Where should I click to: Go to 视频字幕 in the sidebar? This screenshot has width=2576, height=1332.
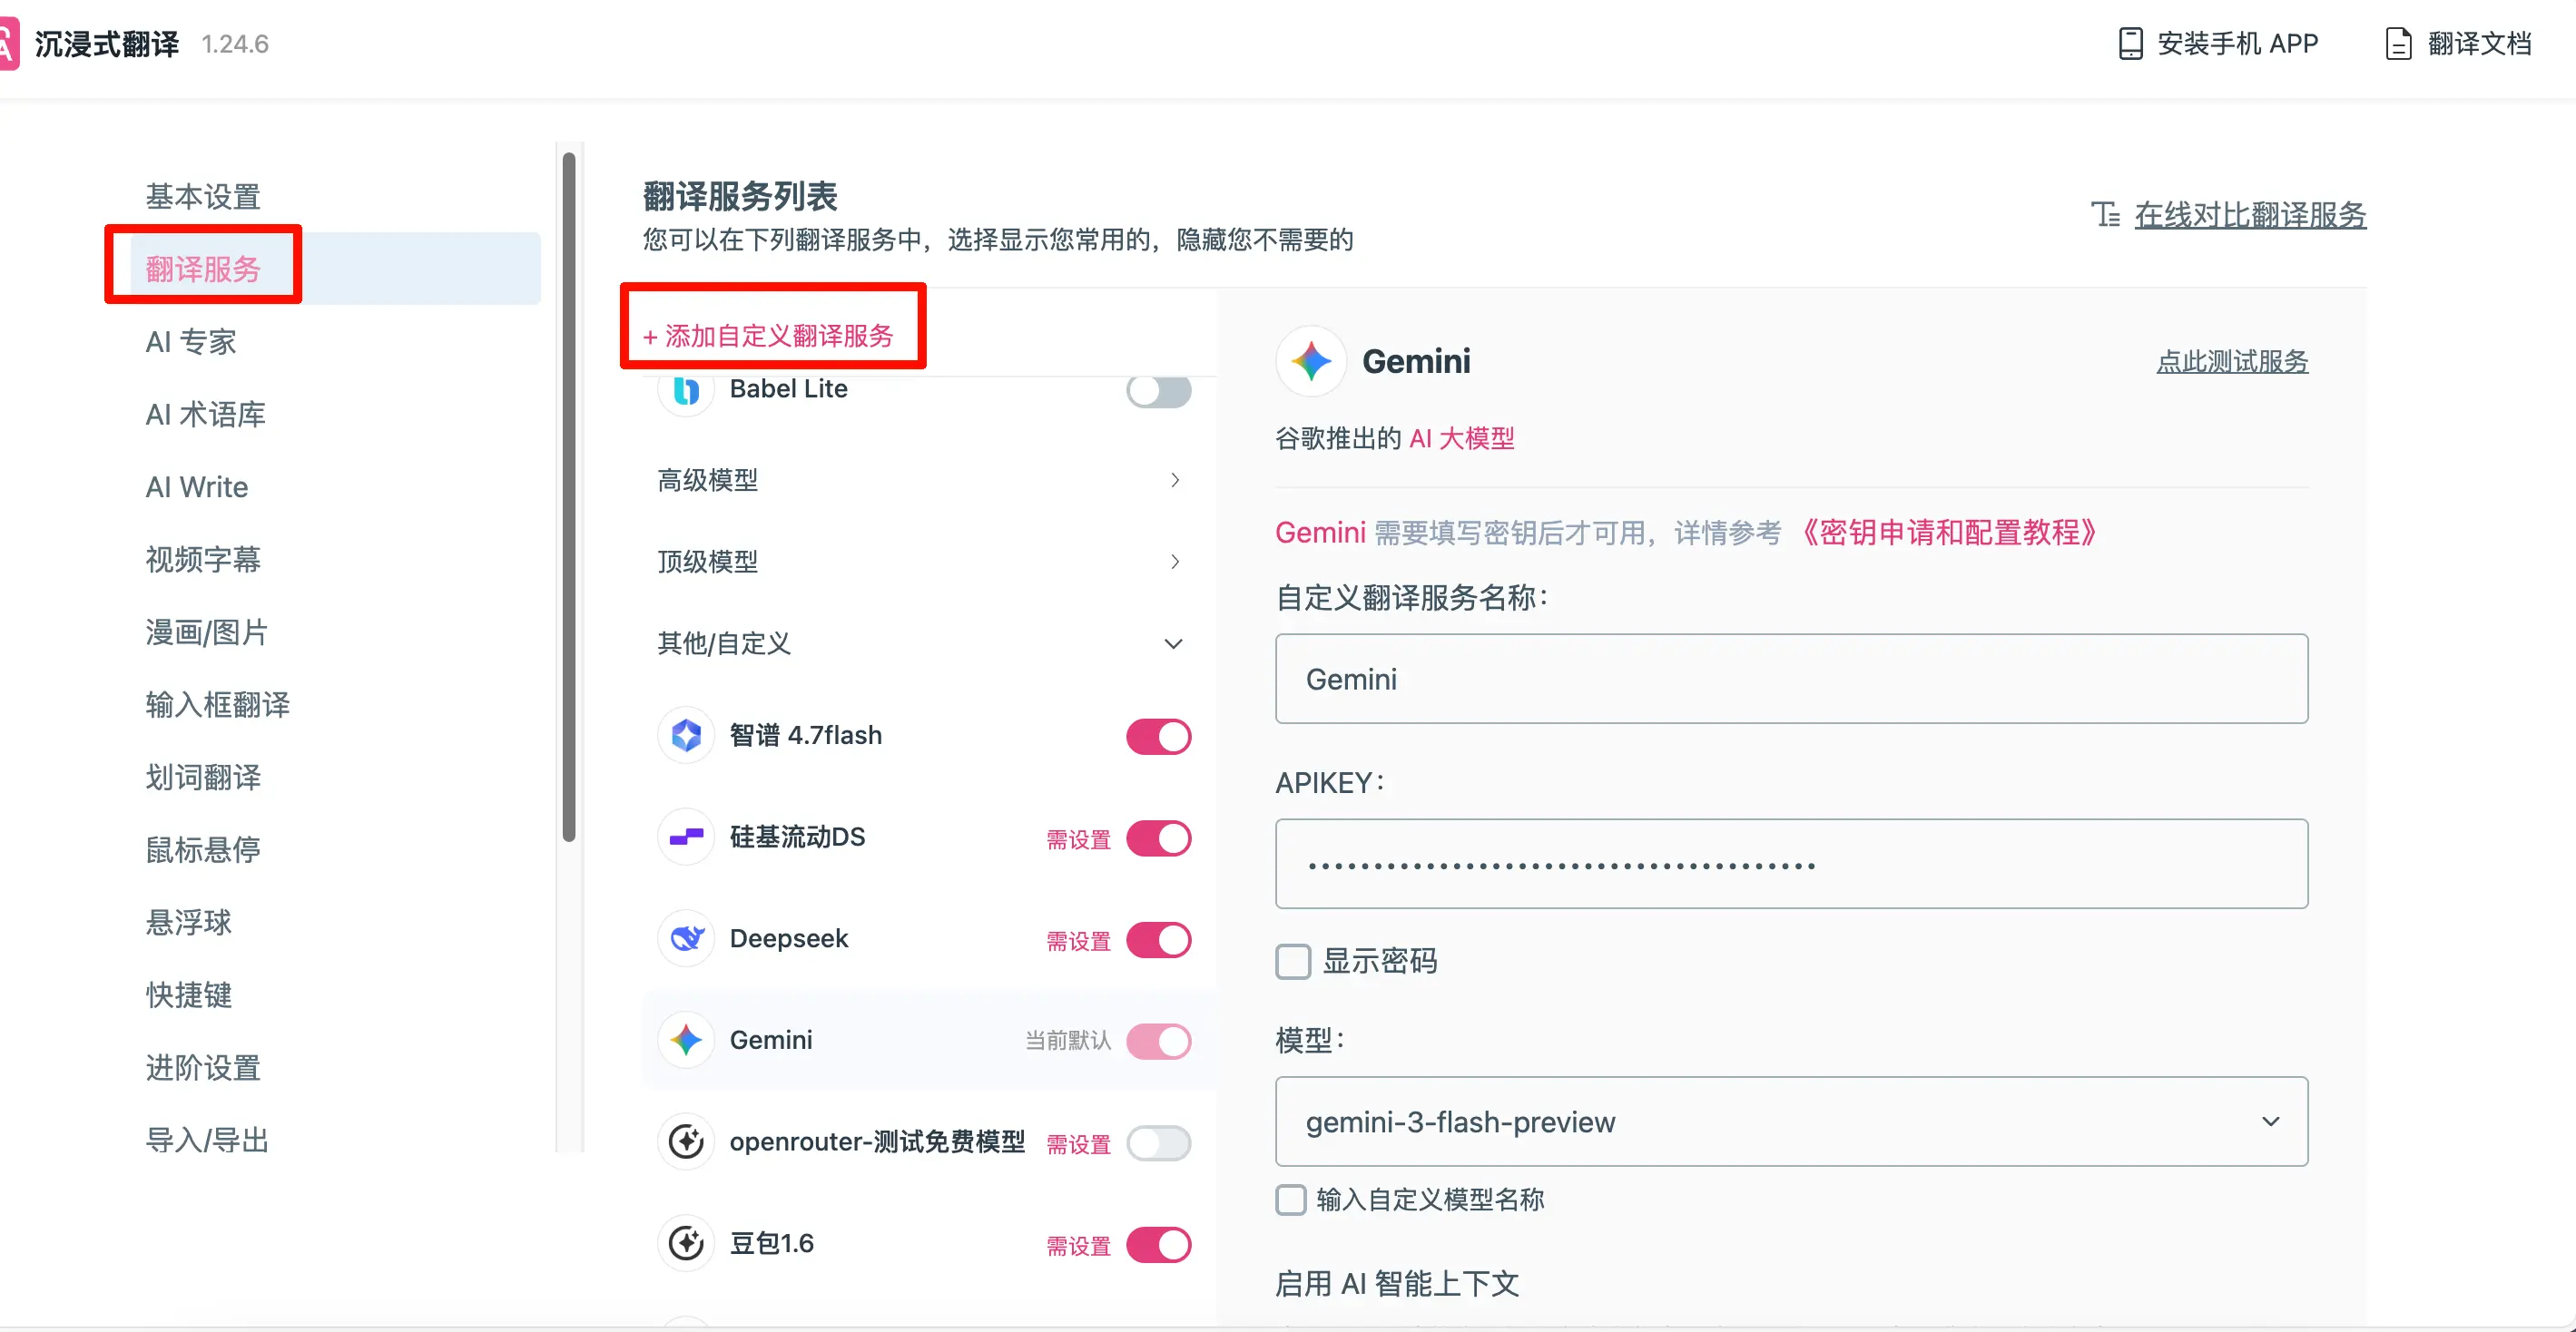203,559
